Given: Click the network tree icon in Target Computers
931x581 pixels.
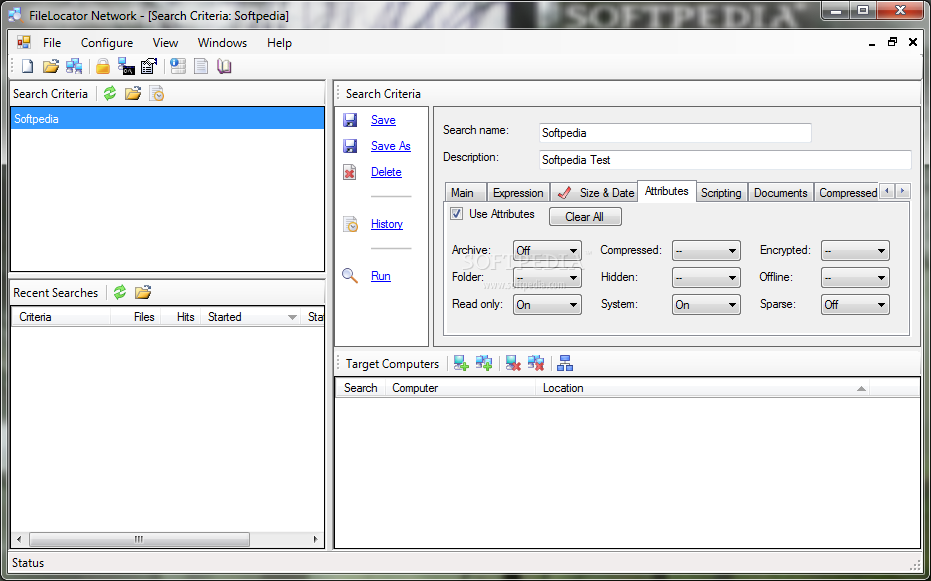Looking at the screenshot, I should click(x=565, y=363).
